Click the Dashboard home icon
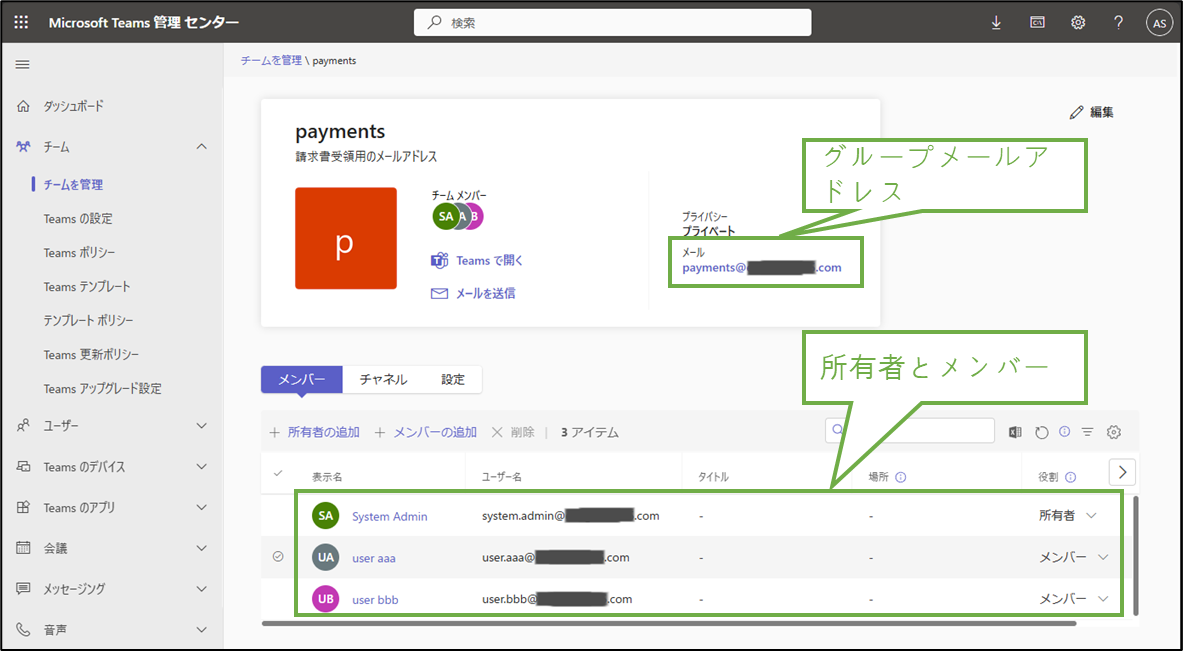Viewport: 1183px width, 651px height. point(23,106)
